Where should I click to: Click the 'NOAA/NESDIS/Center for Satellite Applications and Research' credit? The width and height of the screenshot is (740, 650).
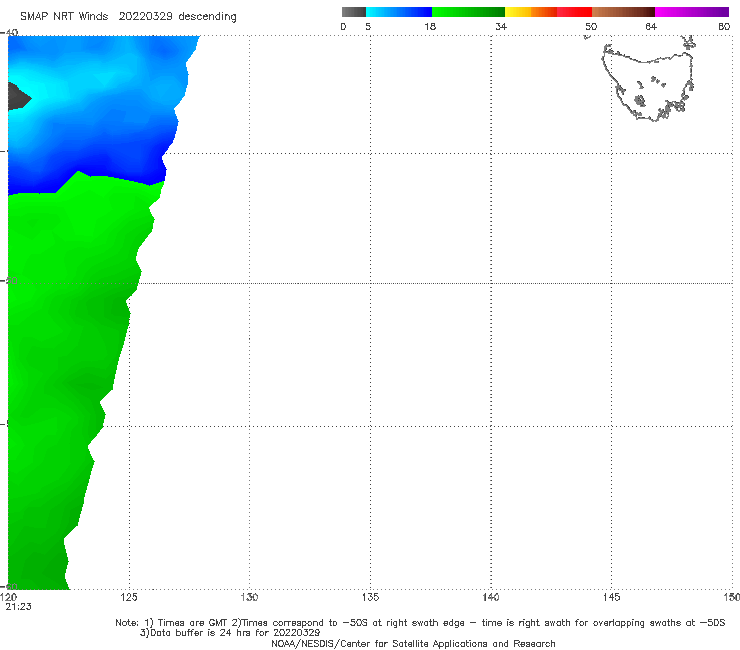tap(413, 644)
